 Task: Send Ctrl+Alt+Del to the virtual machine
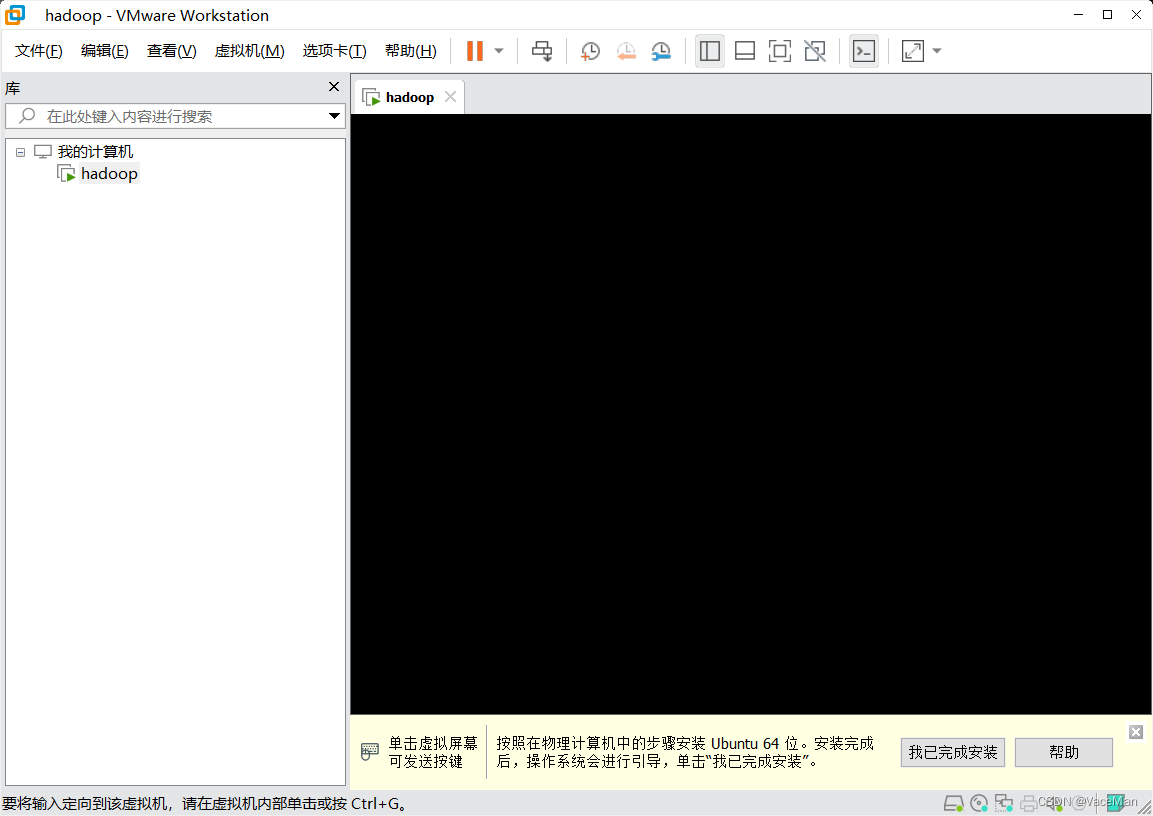[541, 50]
